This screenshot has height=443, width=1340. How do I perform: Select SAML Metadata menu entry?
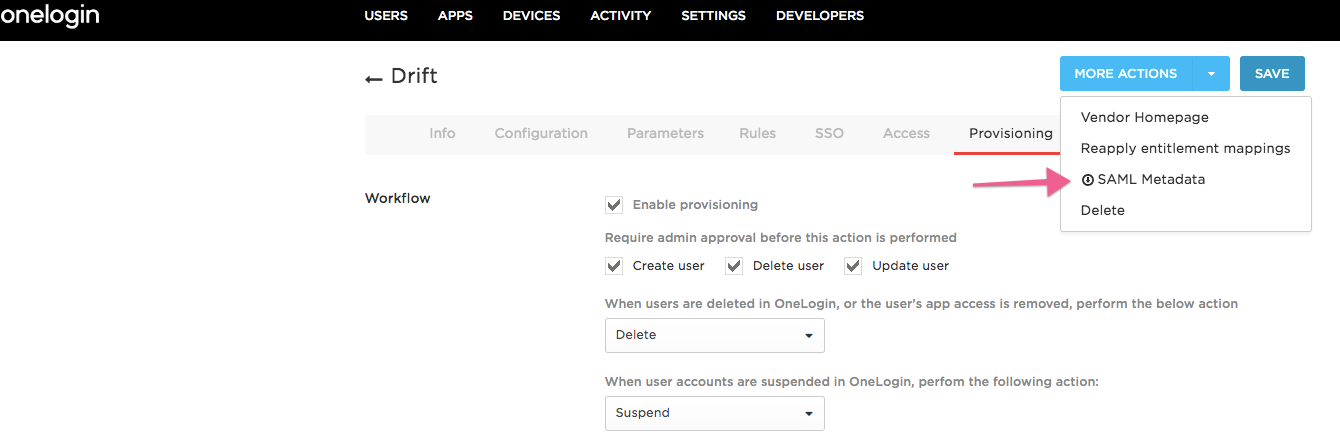click(x=1186, y=179)
